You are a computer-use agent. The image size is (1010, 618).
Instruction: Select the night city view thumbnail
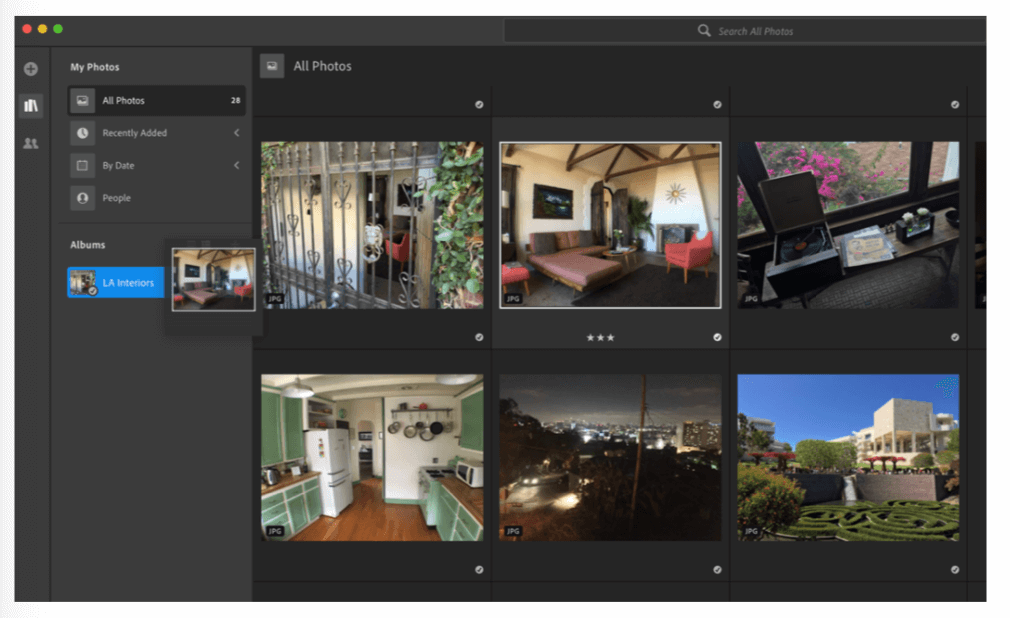tap(610, 458)
